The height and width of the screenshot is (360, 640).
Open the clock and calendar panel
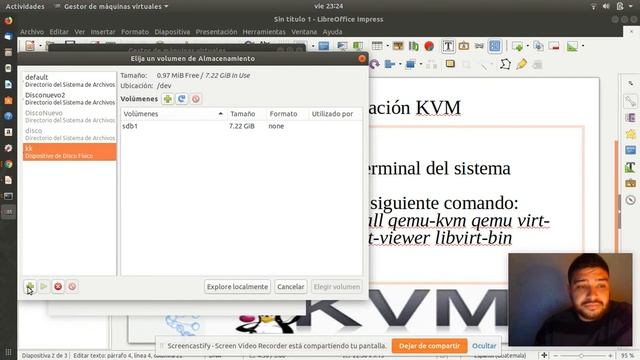tap(329, 6)
